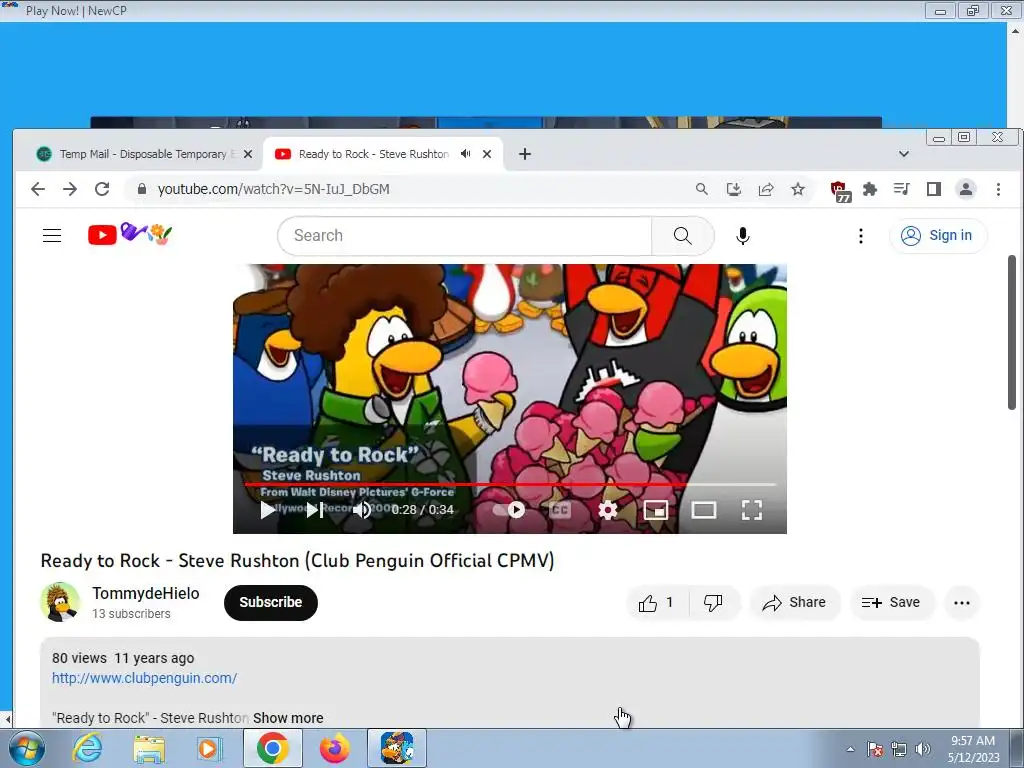Click the install app icon in the address bar
The height and width of the screenshot is (768, 1024).
pyautogui.click(x=733, y=189)
